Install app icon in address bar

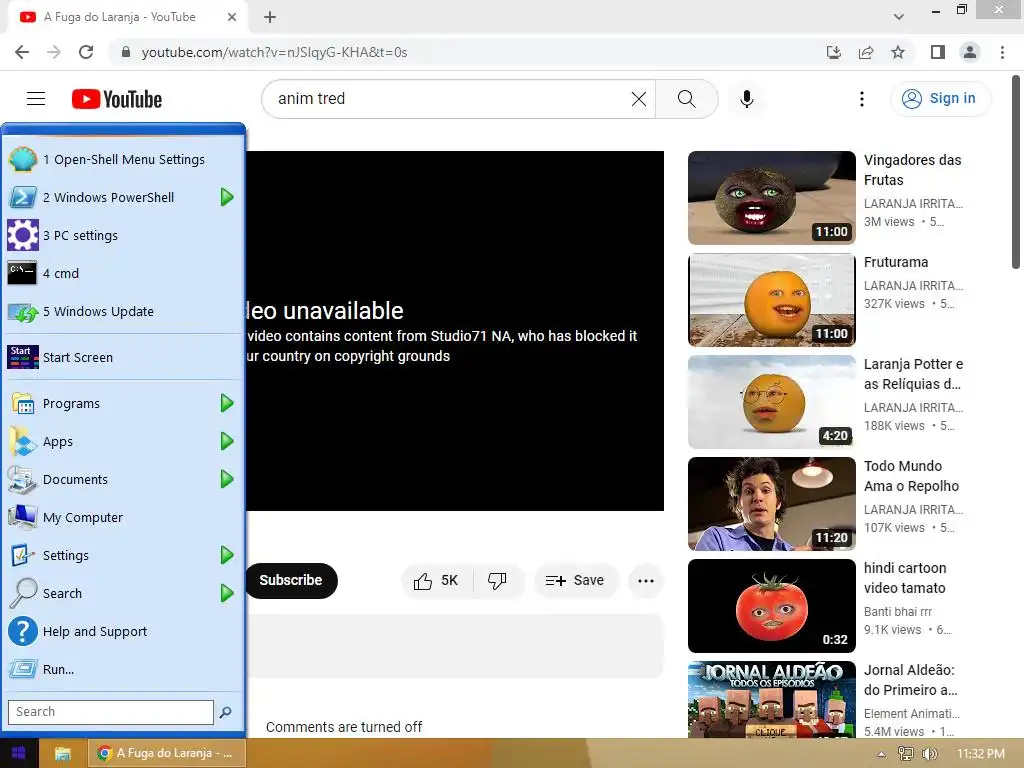click(x=834, y=52)
